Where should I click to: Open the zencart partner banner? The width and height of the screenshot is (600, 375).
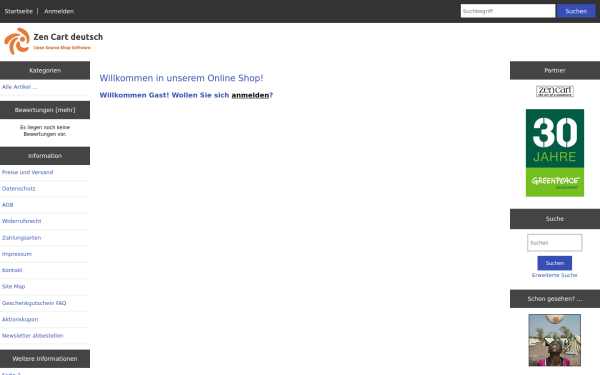[x=554, y=91]
